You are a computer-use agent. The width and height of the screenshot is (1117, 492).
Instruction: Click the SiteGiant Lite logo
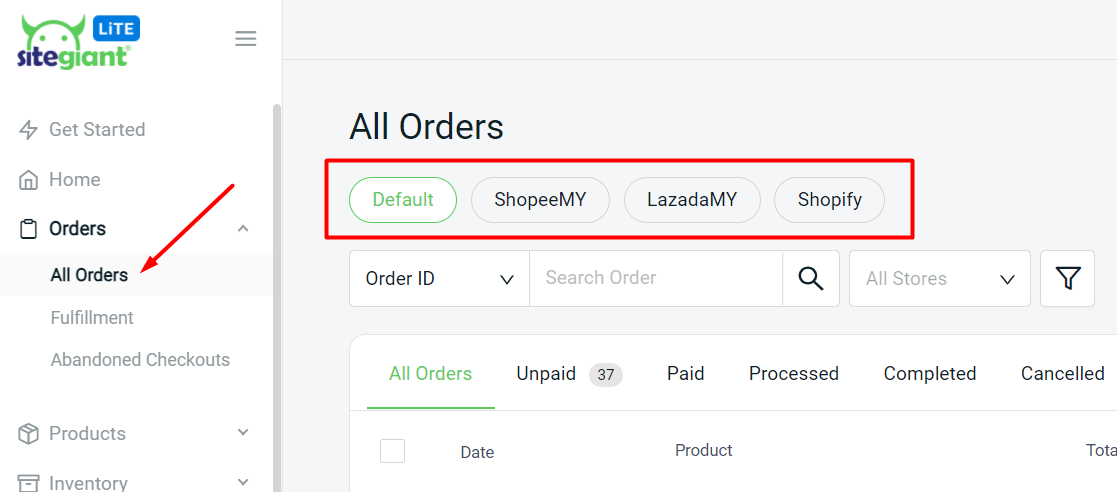77,42
